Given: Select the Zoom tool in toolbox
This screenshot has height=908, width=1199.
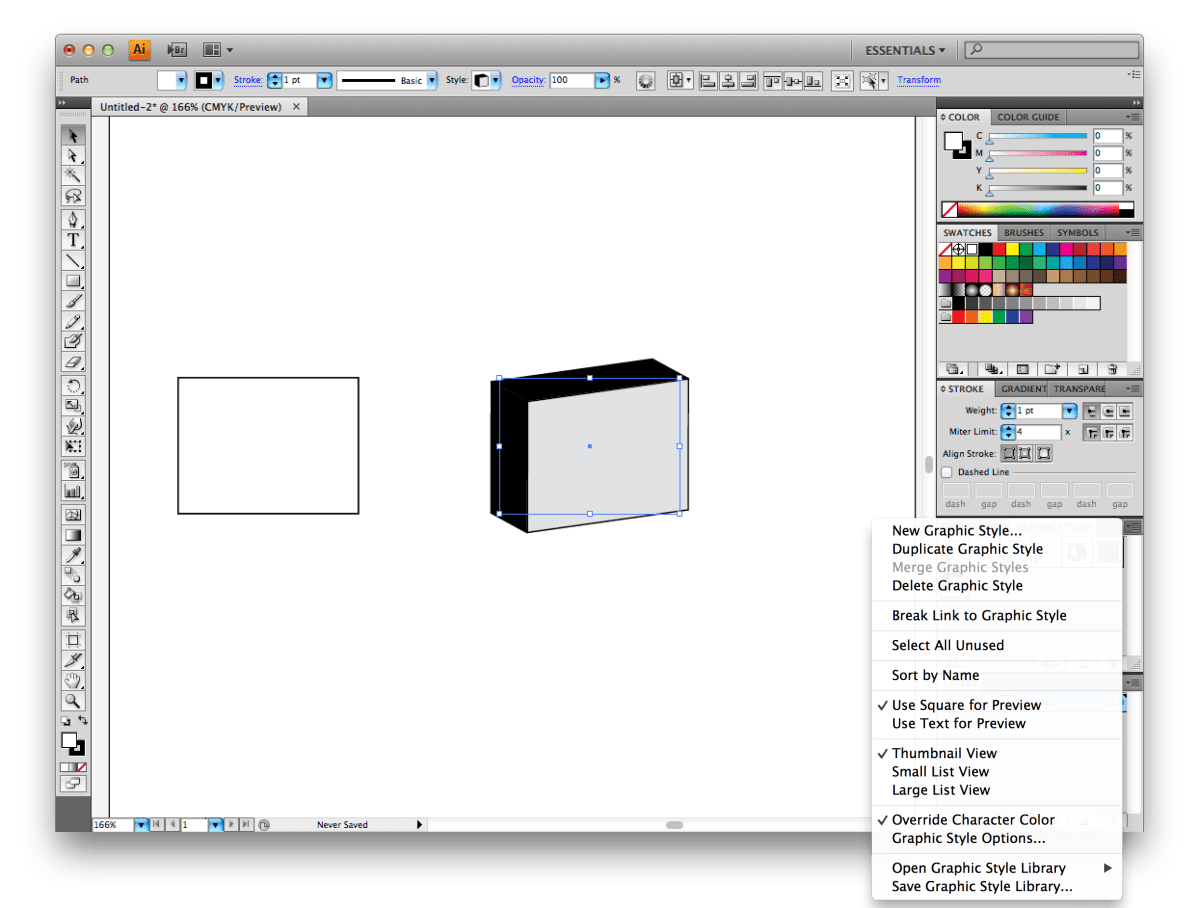Looking at the screenshot, I should 73,700.
